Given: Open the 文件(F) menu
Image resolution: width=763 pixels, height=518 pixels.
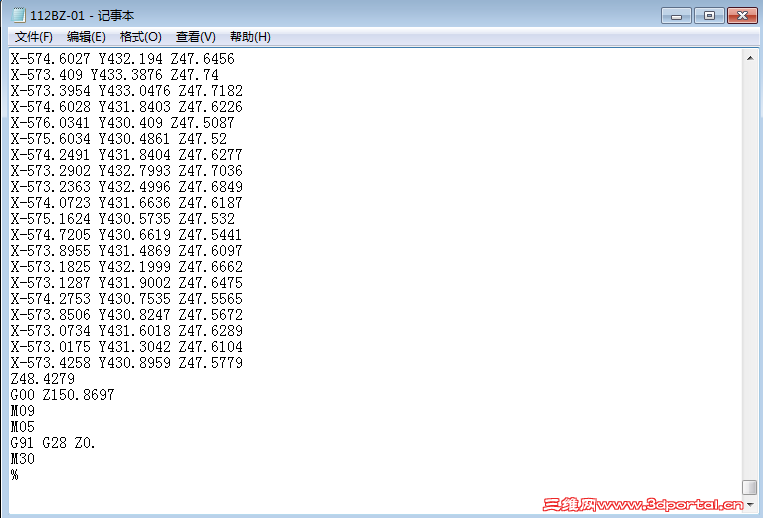Looking at the screenshot, I should coord(34,37).
